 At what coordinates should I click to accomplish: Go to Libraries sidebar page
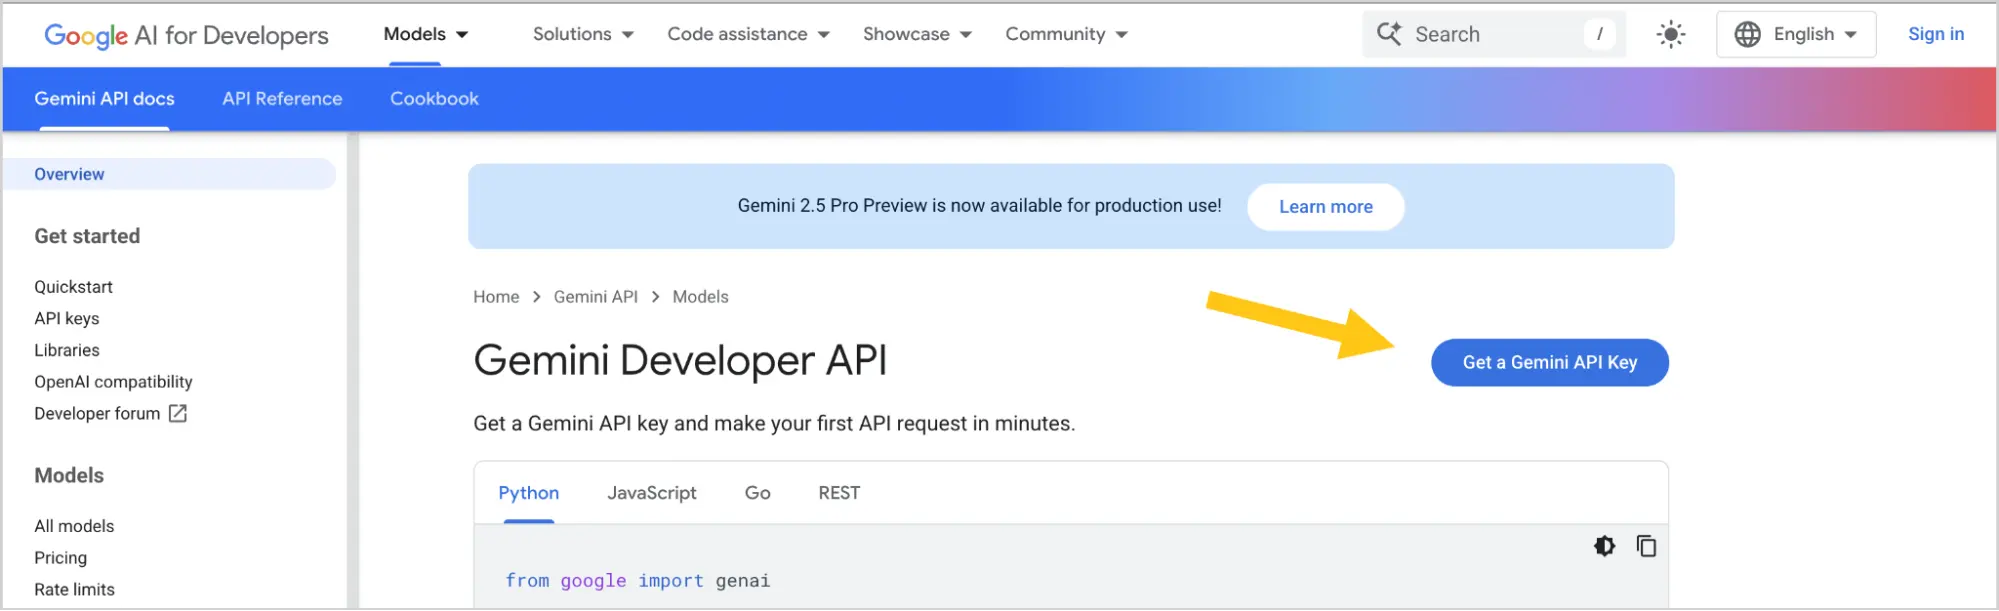click(67, 351)
